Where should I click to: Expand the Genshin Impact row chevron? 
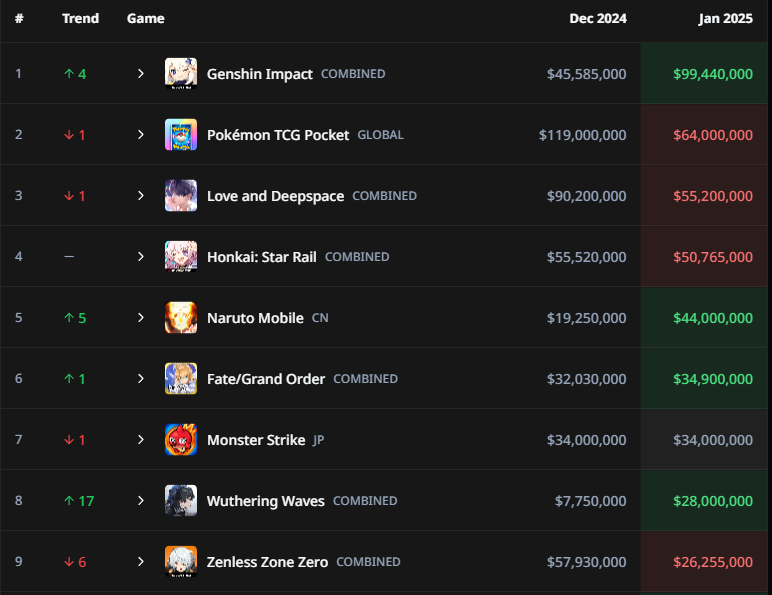tap(141, 73)
